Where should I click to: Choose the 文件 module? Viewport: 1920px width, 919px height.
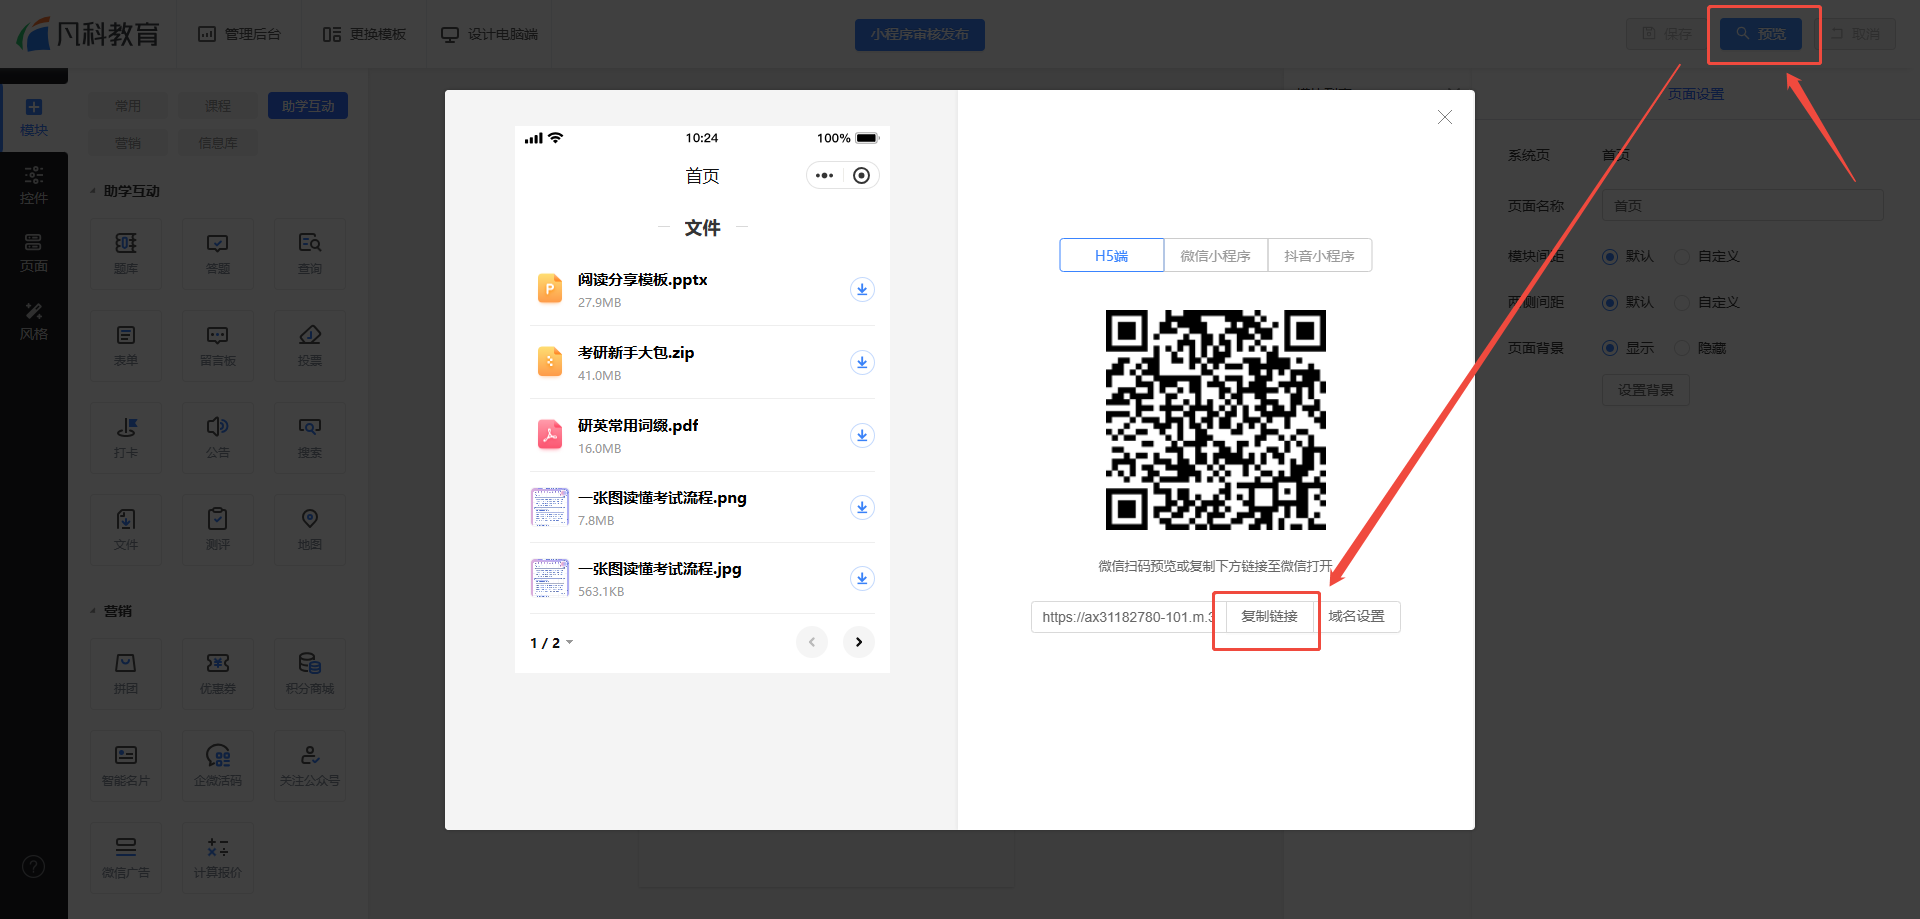pos(126,530)
